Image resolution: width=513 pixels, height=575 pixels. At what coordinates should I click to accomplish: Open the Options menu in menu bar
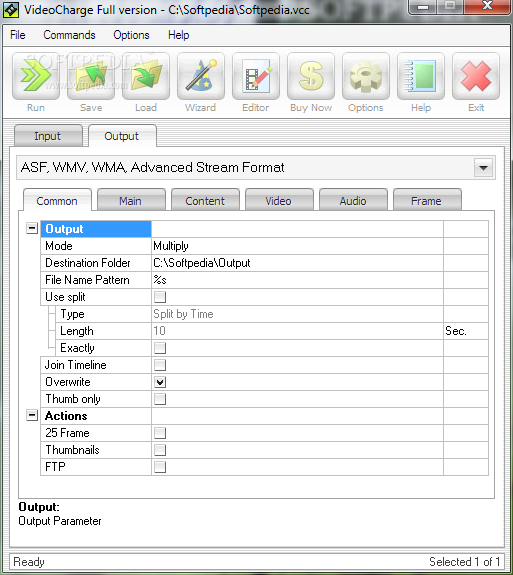pos(131,35)
